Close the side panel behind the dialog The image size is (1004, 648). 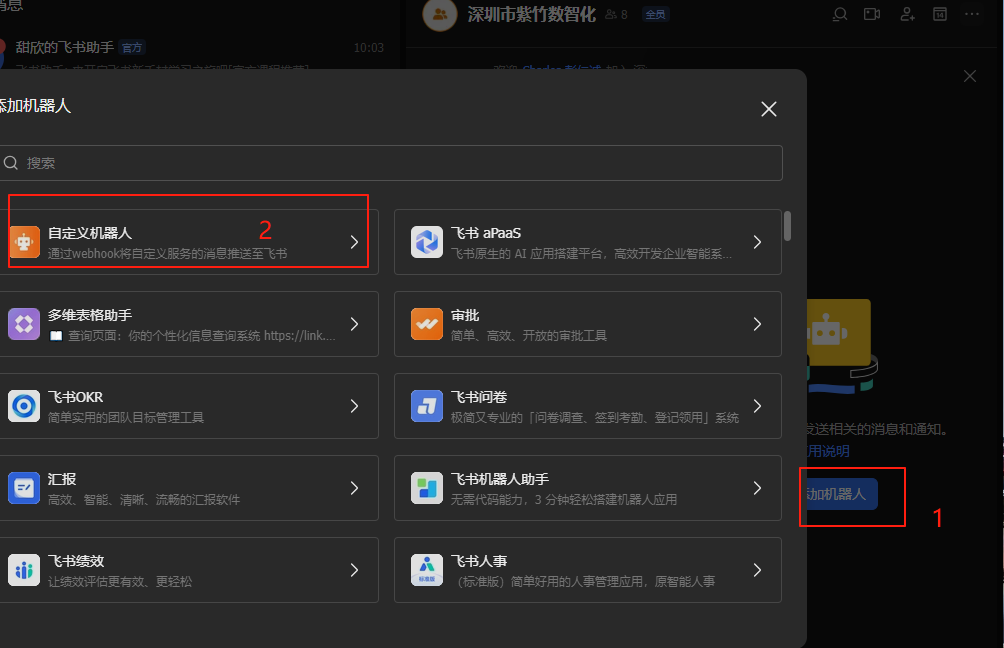[970, 76]
